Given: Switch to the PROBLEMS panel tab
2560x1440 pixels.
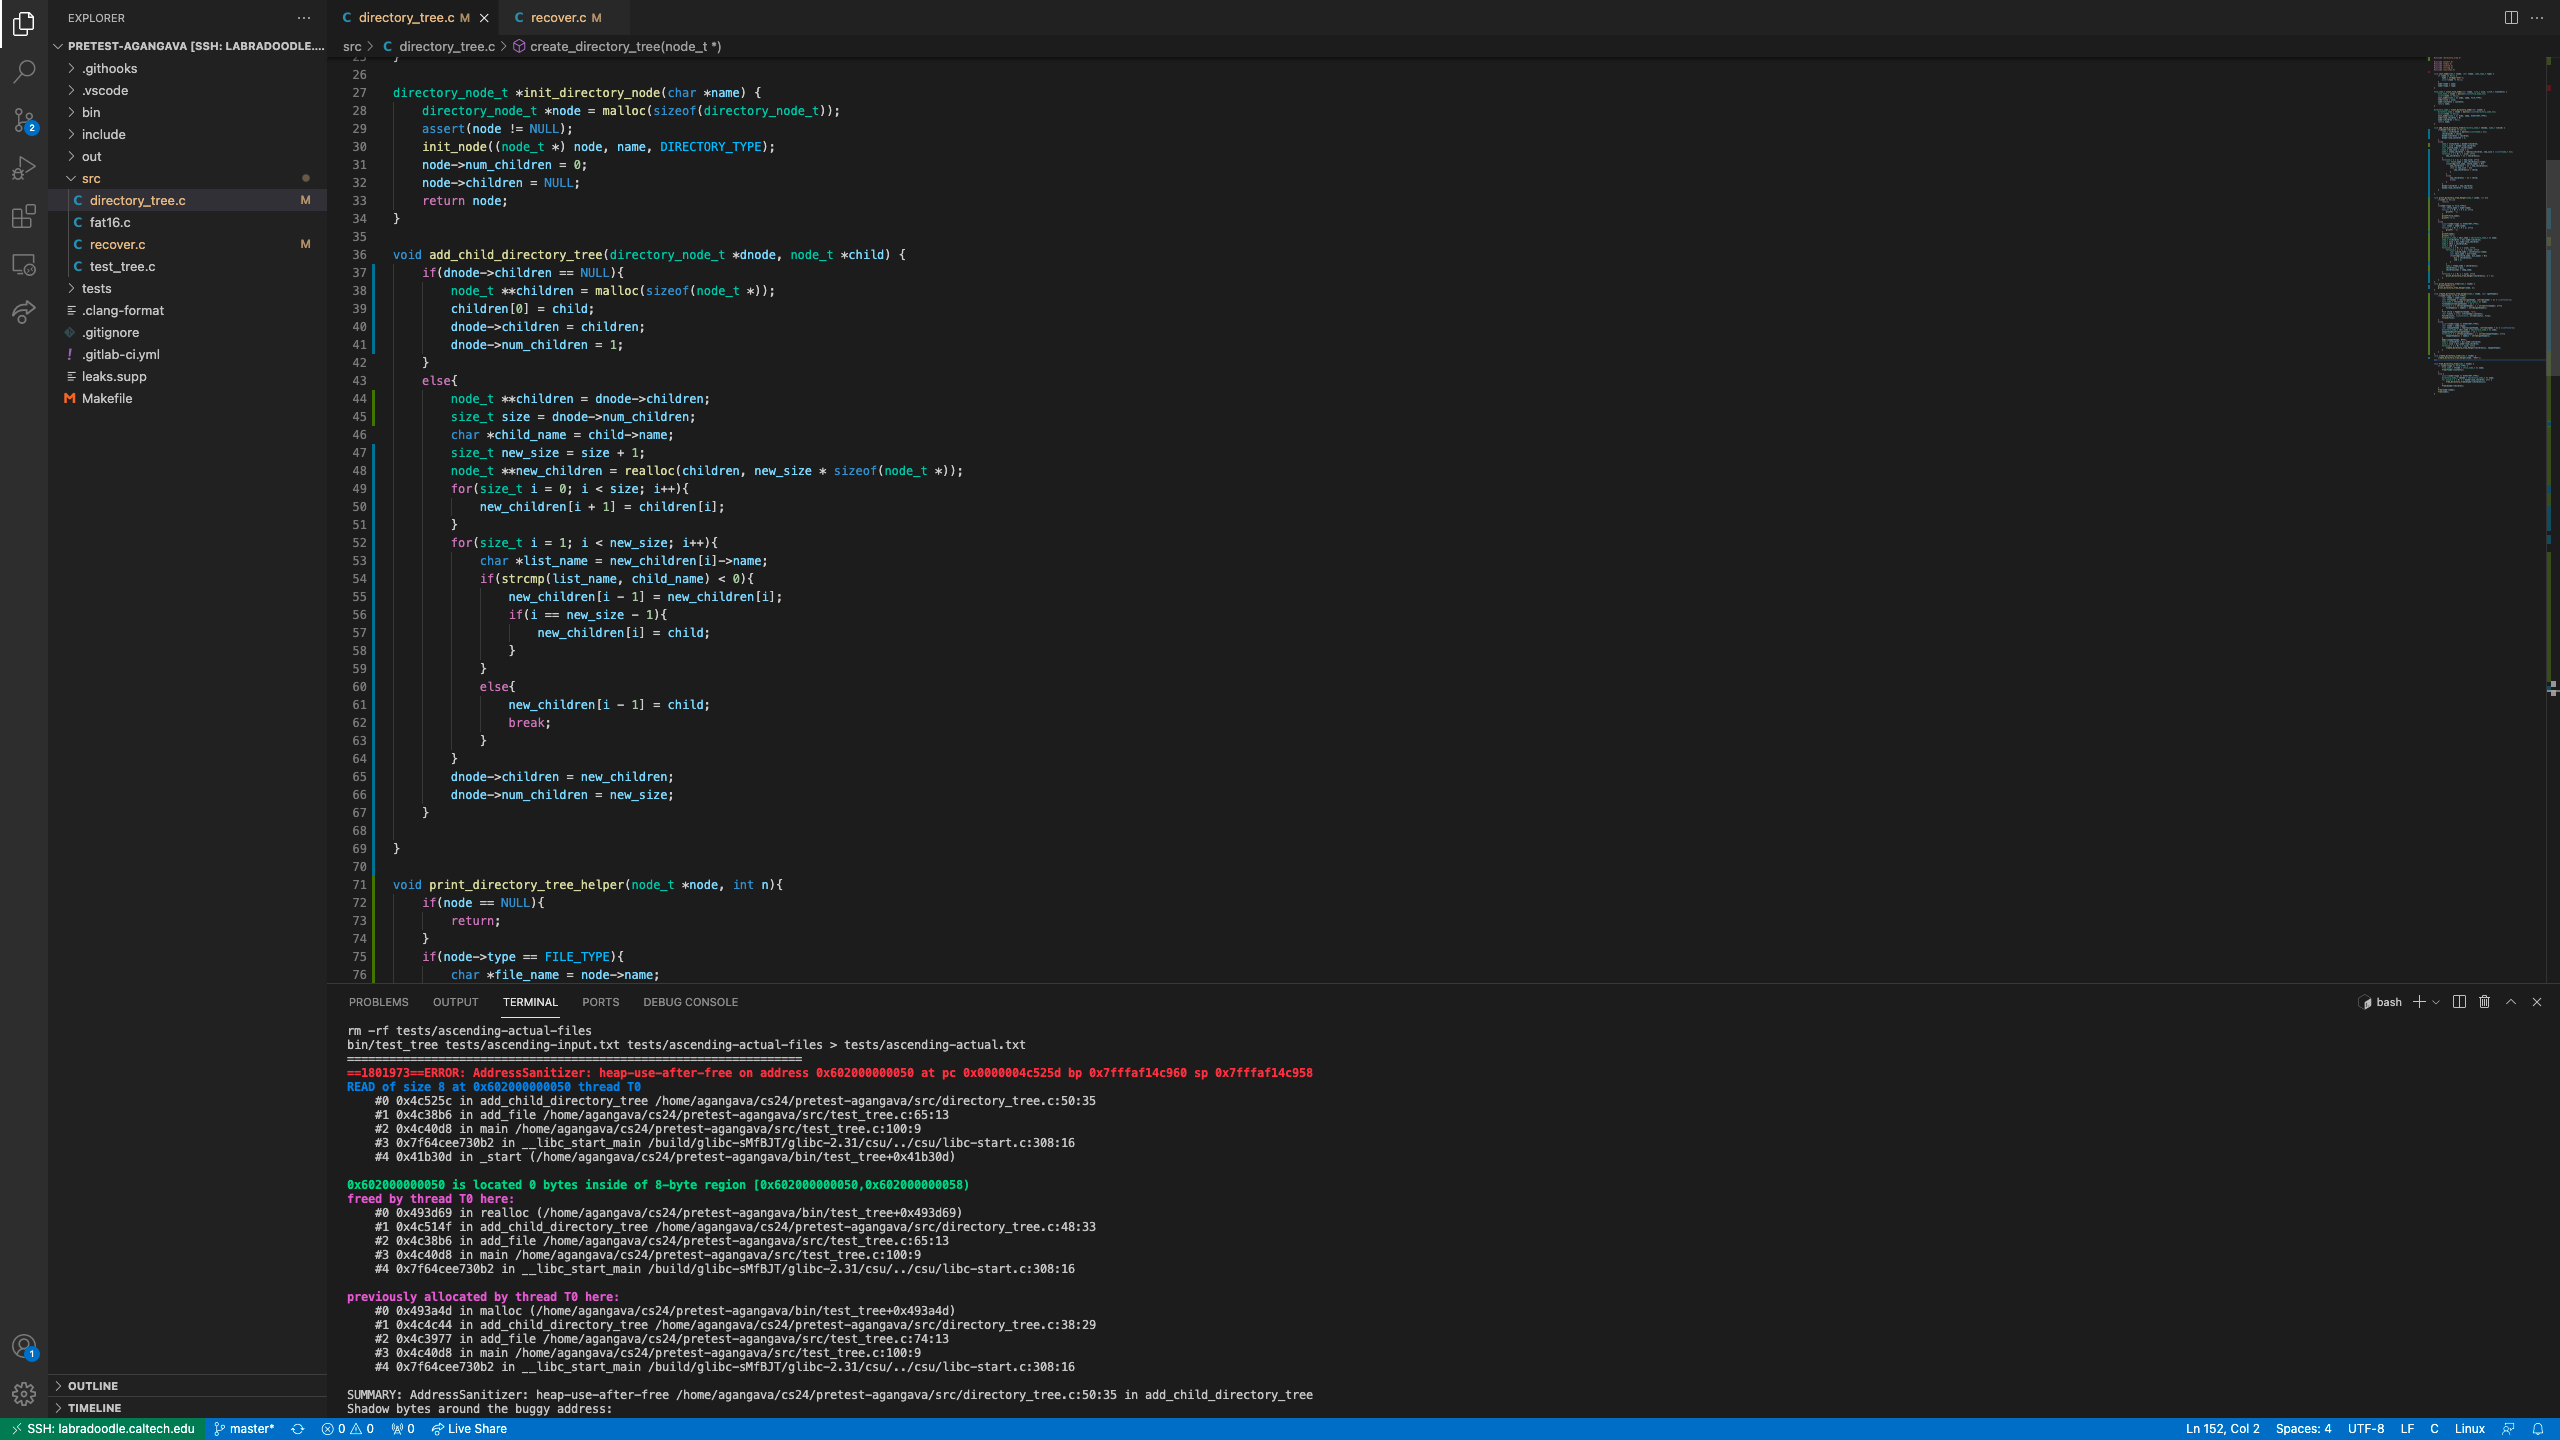Looking at the screenshot, I should (x=378, y=1002).
